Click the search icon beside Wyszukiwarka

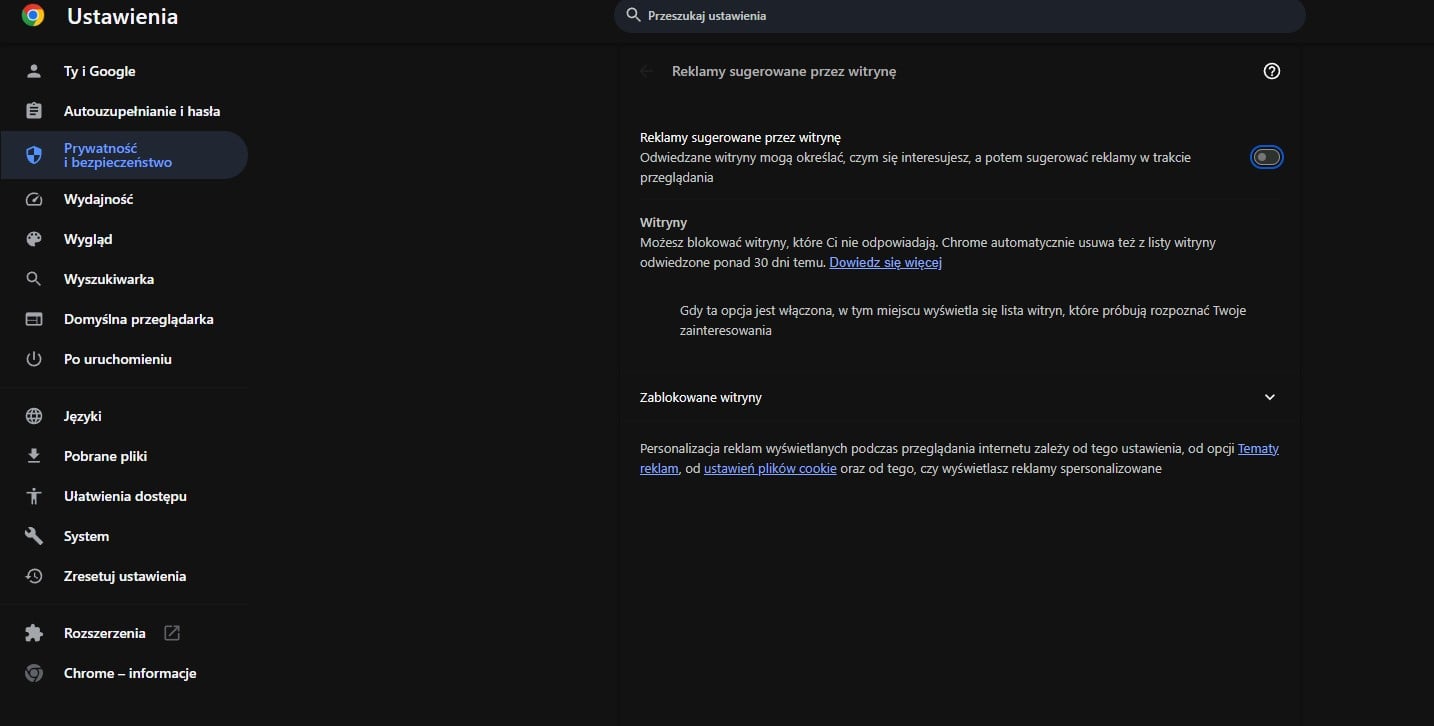pyautogui.click(x=34, y=279)
